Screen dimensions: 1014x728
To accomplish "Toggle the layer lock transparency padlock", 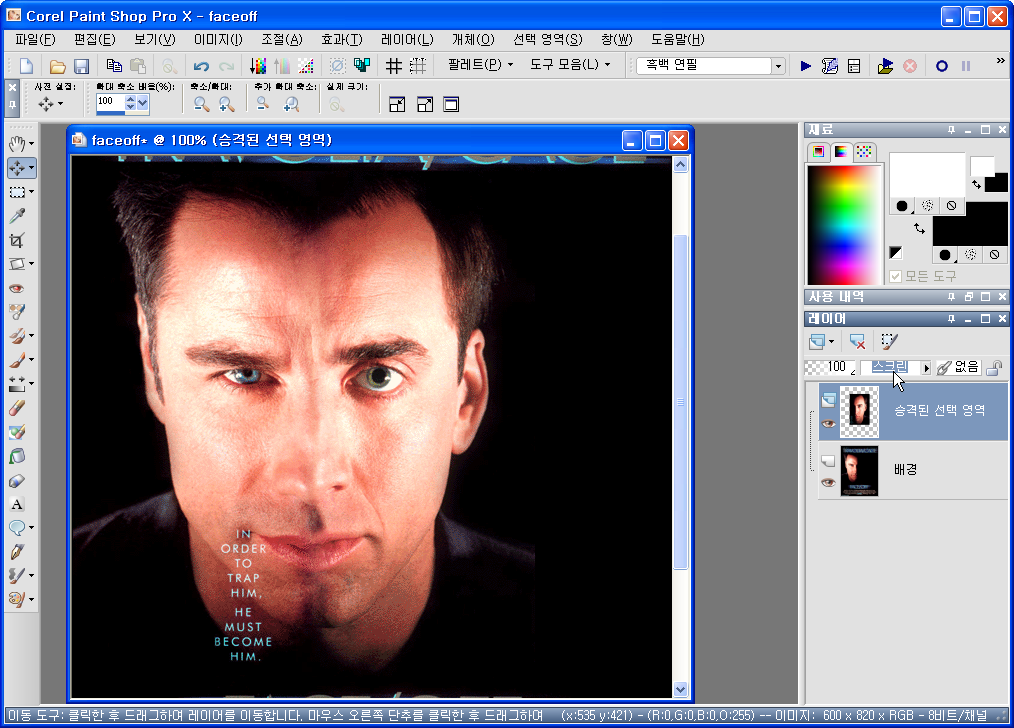I will tap(995, 368).
